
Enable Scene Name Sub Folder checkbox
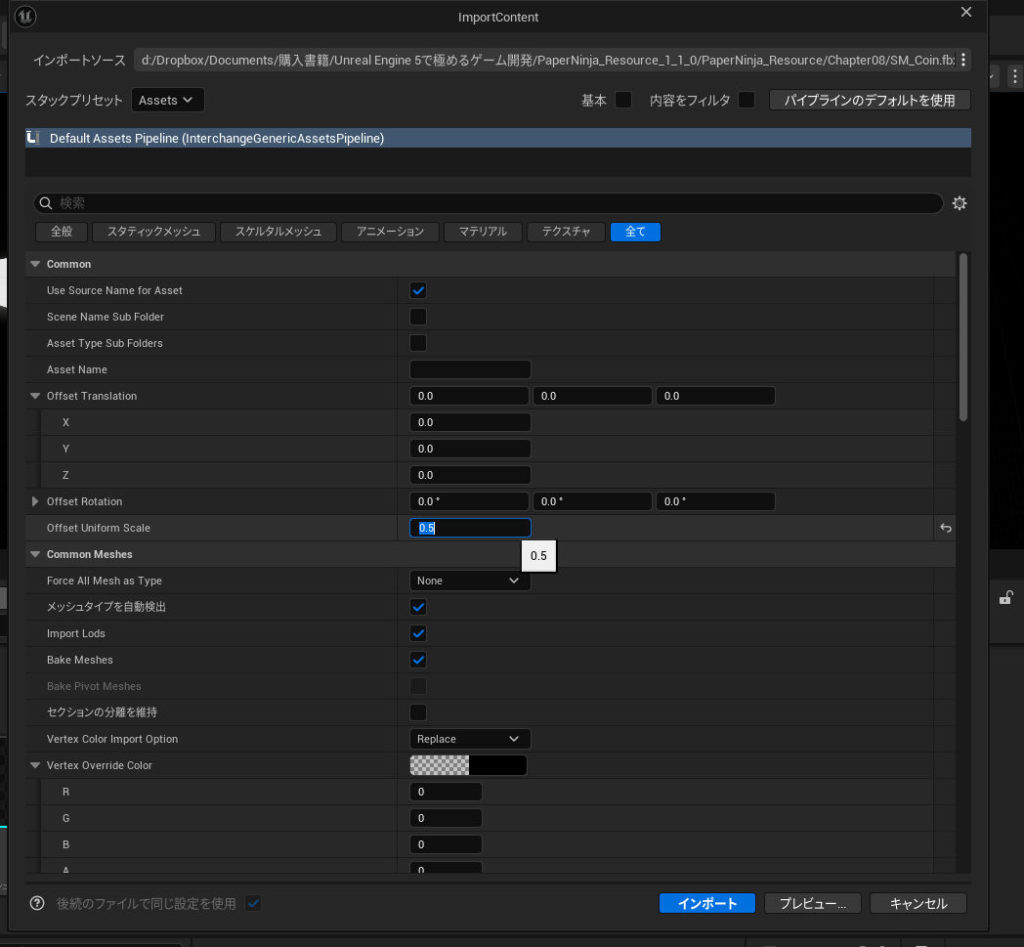click(x=419, y=317)
